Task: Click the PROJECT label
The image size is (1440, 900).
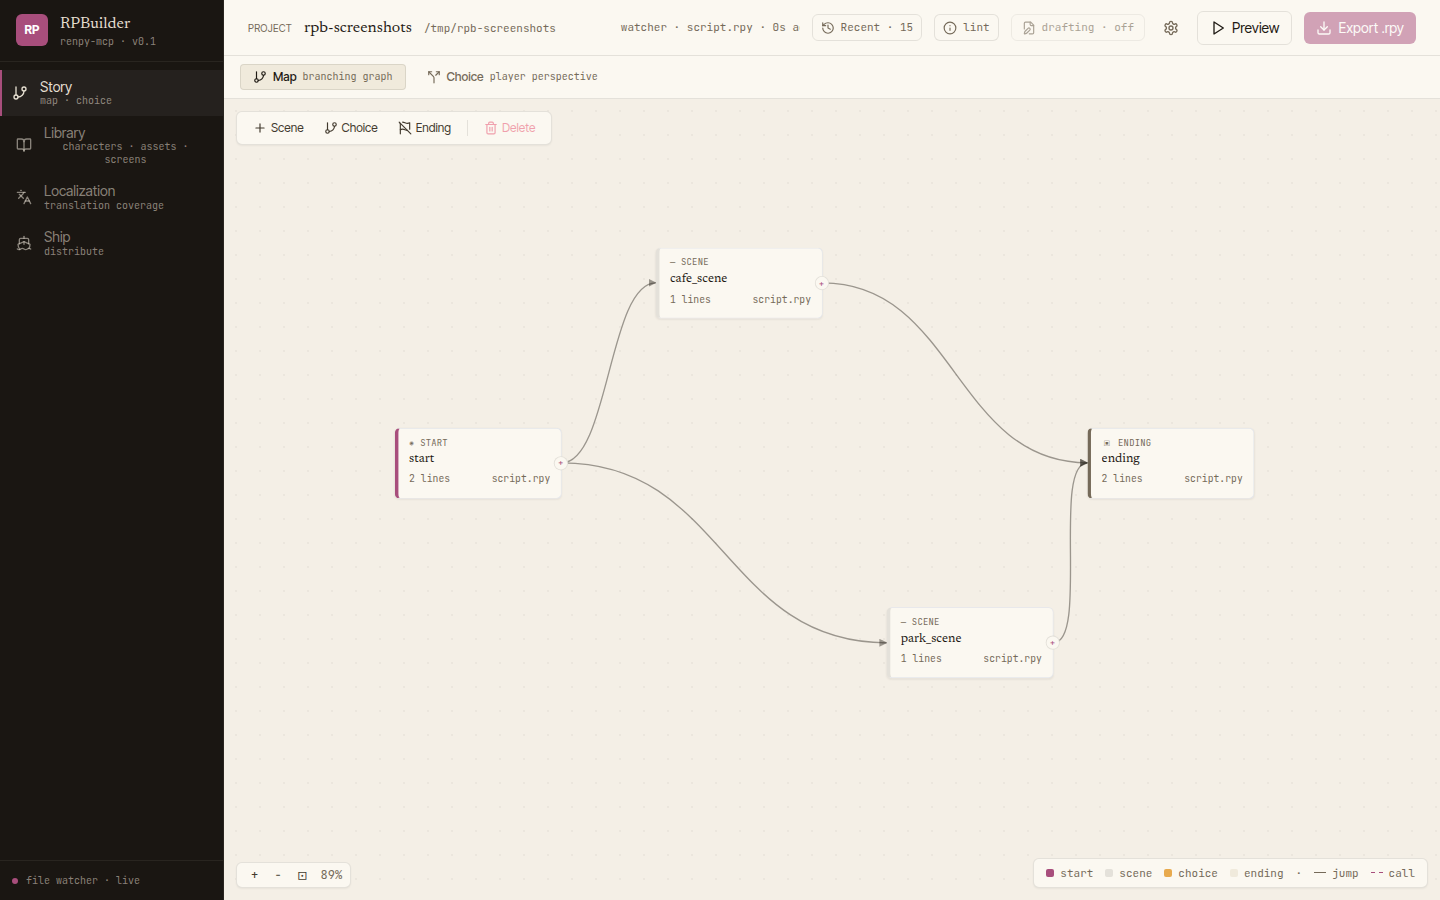Action: pyautogui.click(x=270, y=28)
